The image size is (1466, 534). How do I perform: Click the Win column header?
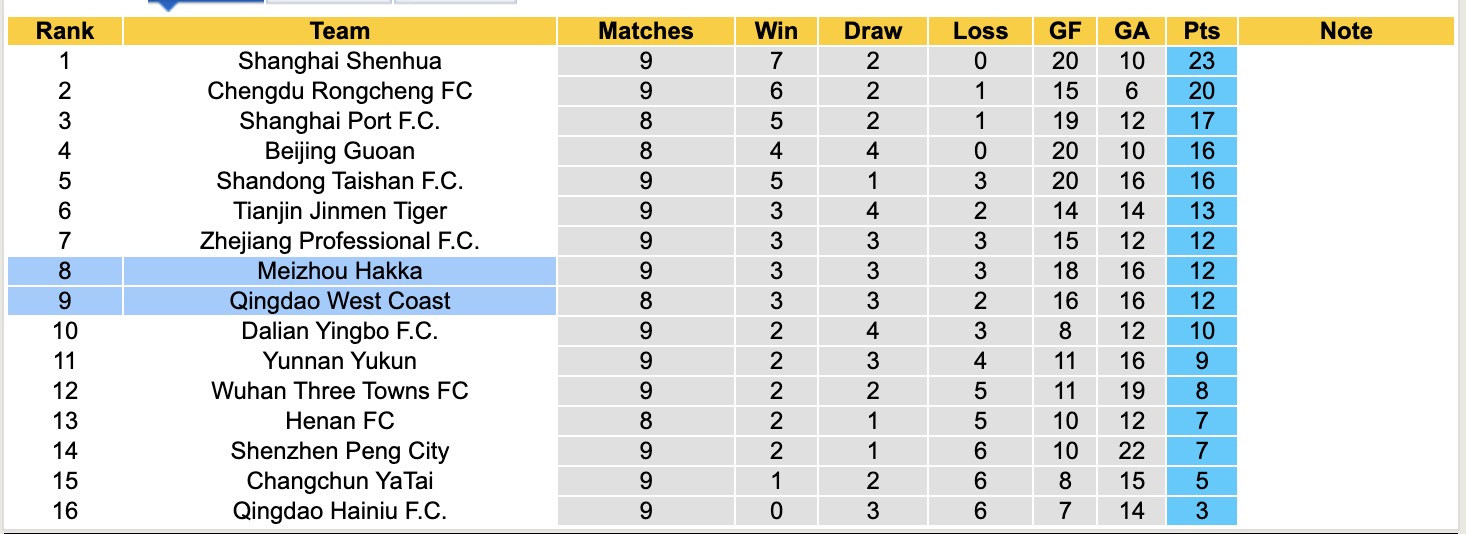click(x=776, y=31)
